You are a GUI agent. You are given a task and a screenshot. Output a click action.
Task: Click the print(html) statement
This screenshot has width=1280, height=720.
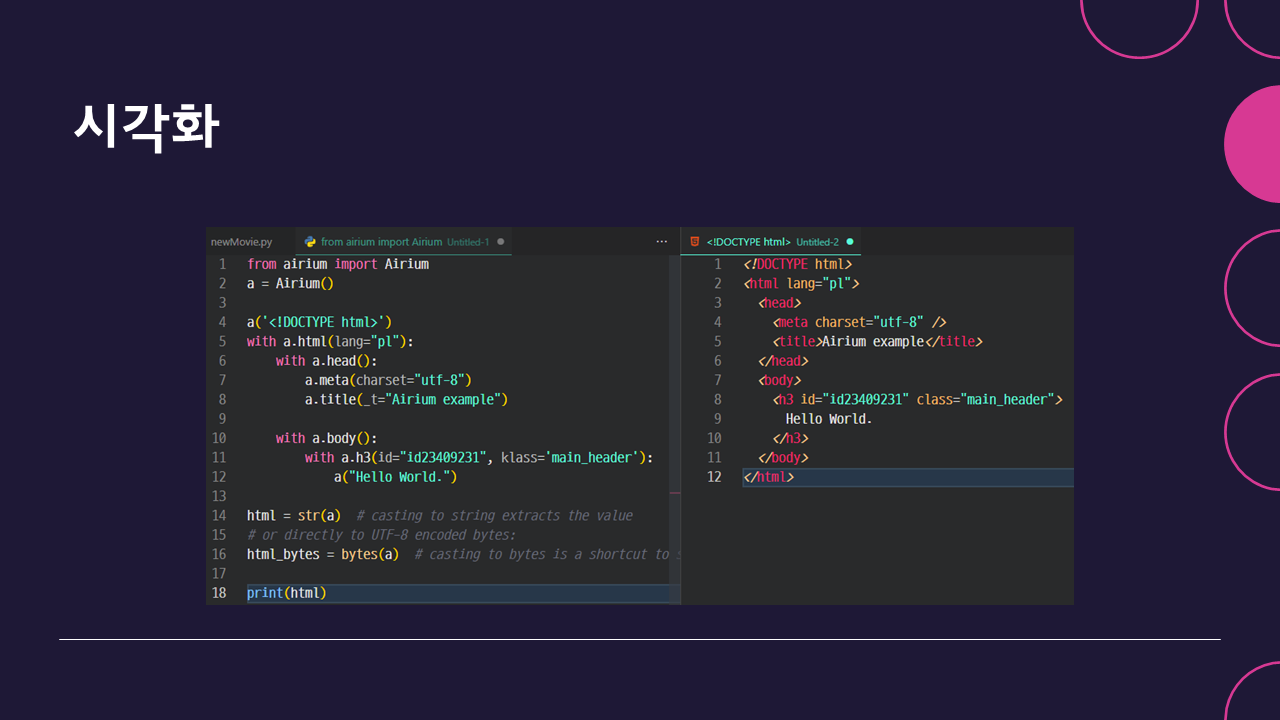coord(287,593)
